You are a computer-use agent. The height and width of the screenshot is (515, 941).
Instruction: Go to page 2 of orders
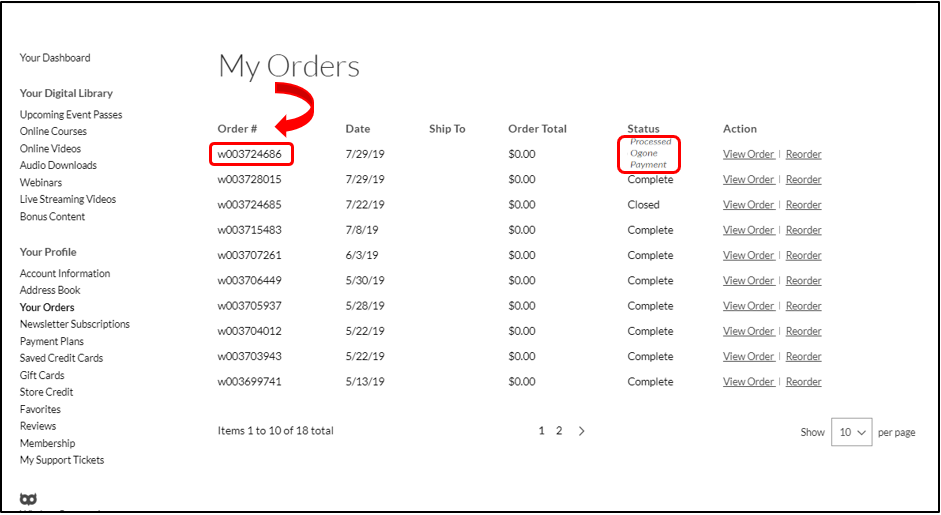(559, 431)
